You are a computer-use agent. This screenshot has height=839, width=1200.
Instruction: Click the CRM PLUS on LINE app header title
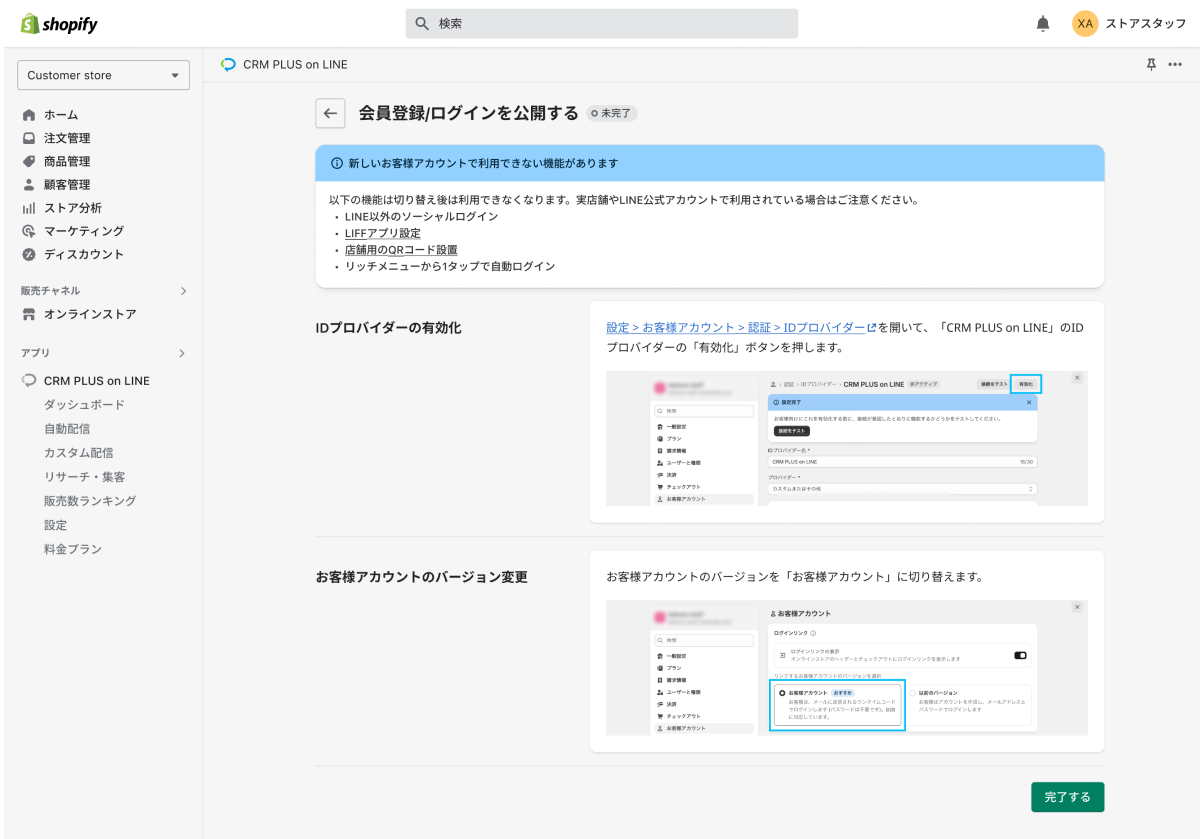295,64
